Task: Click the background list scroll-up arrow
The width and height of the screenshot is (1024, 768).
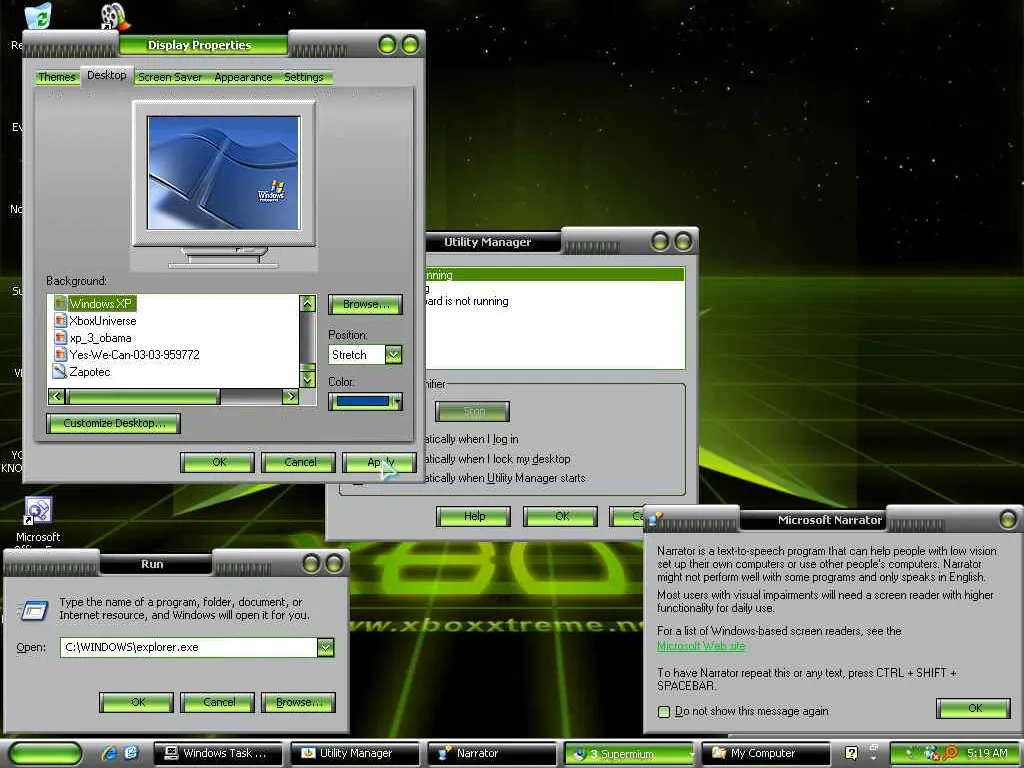Action: [x=308, y=303]
